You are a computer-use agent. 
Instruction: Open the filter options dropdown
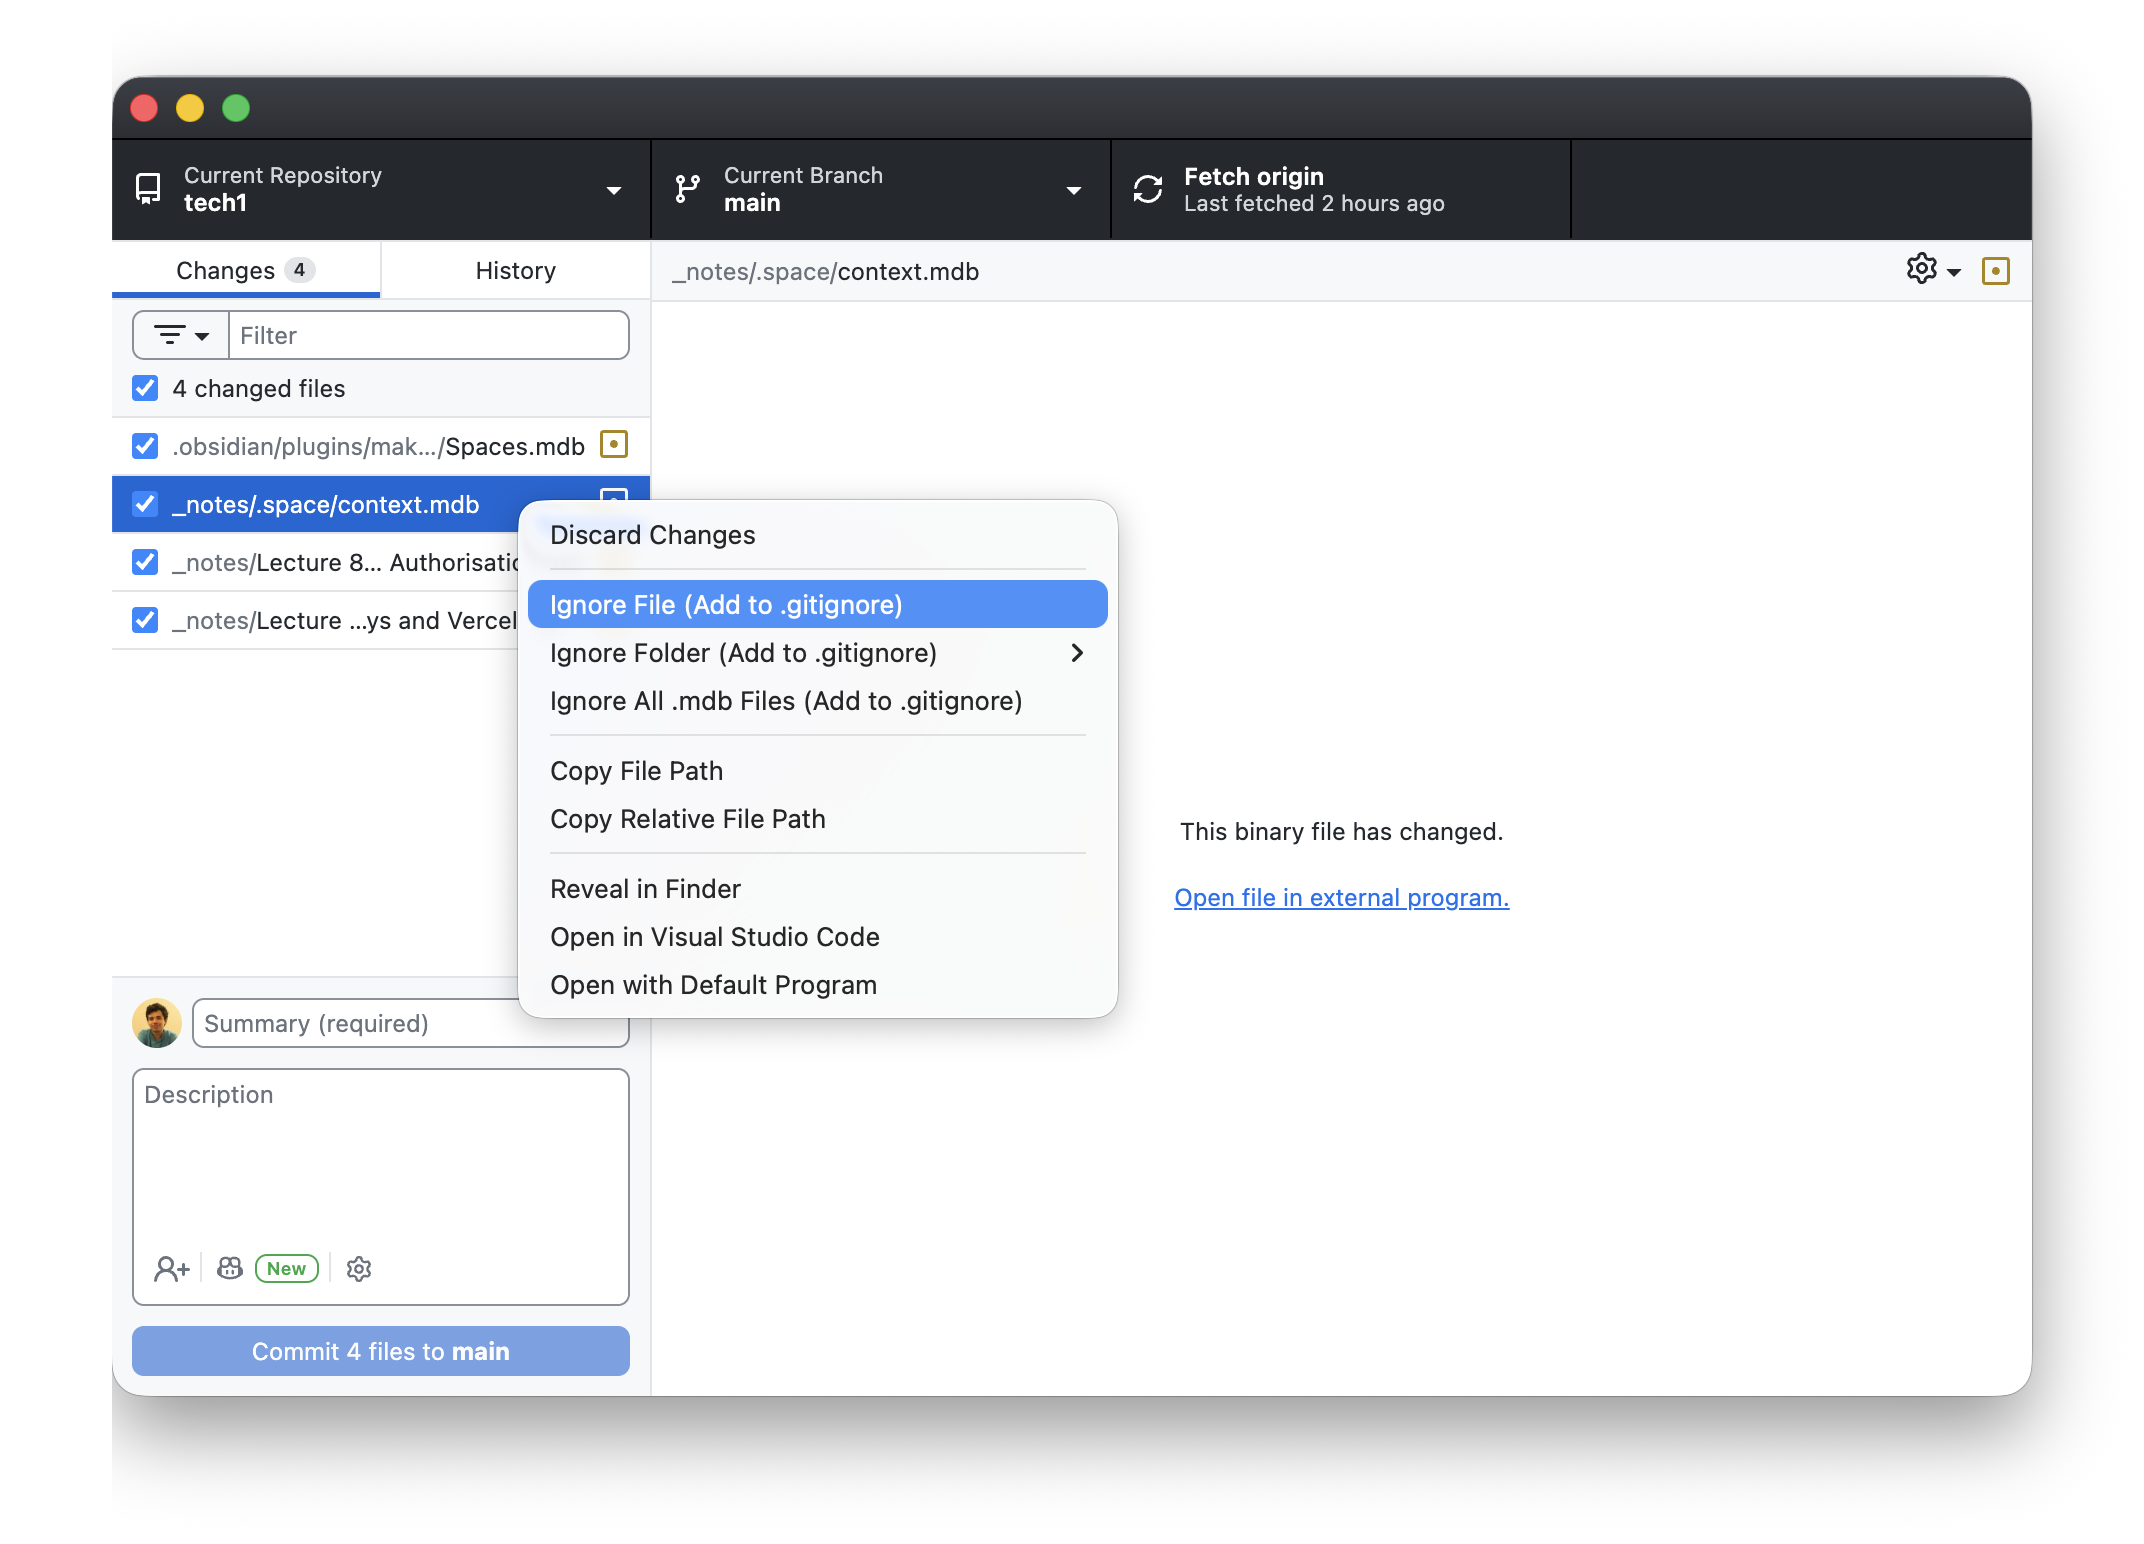pyautogui.click(x=181, y=335)
